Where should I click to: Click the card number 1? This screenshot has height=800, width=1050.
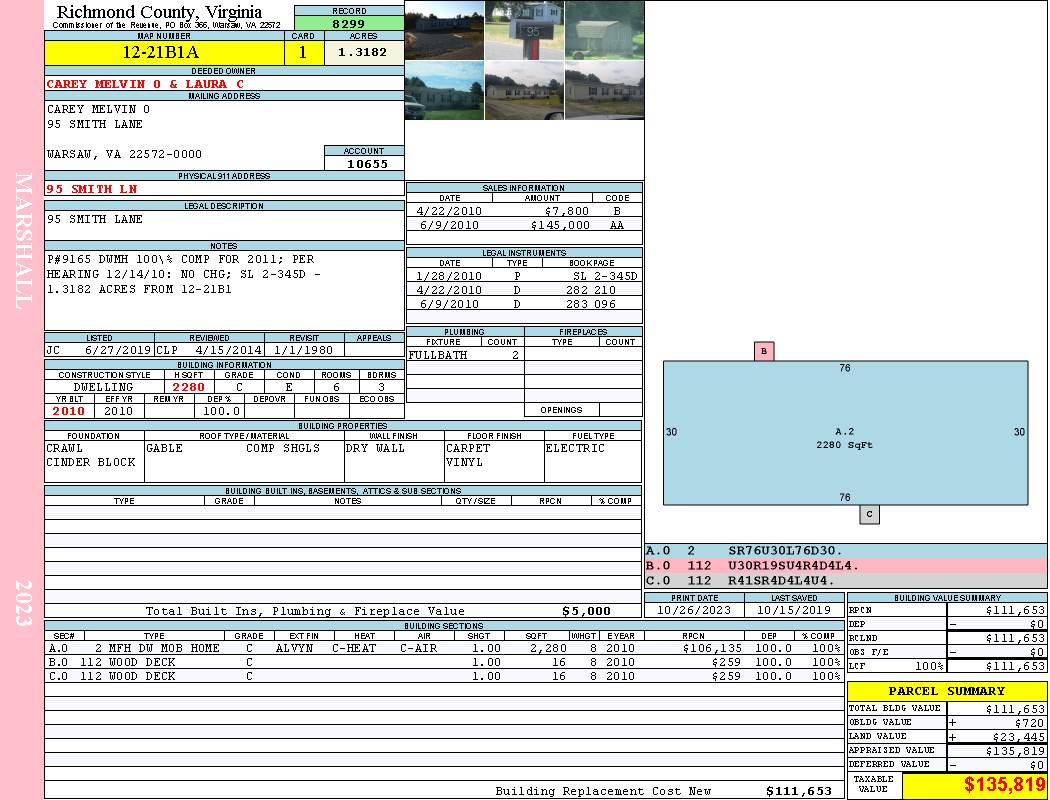pyautogui.click(x=303, y=52)
